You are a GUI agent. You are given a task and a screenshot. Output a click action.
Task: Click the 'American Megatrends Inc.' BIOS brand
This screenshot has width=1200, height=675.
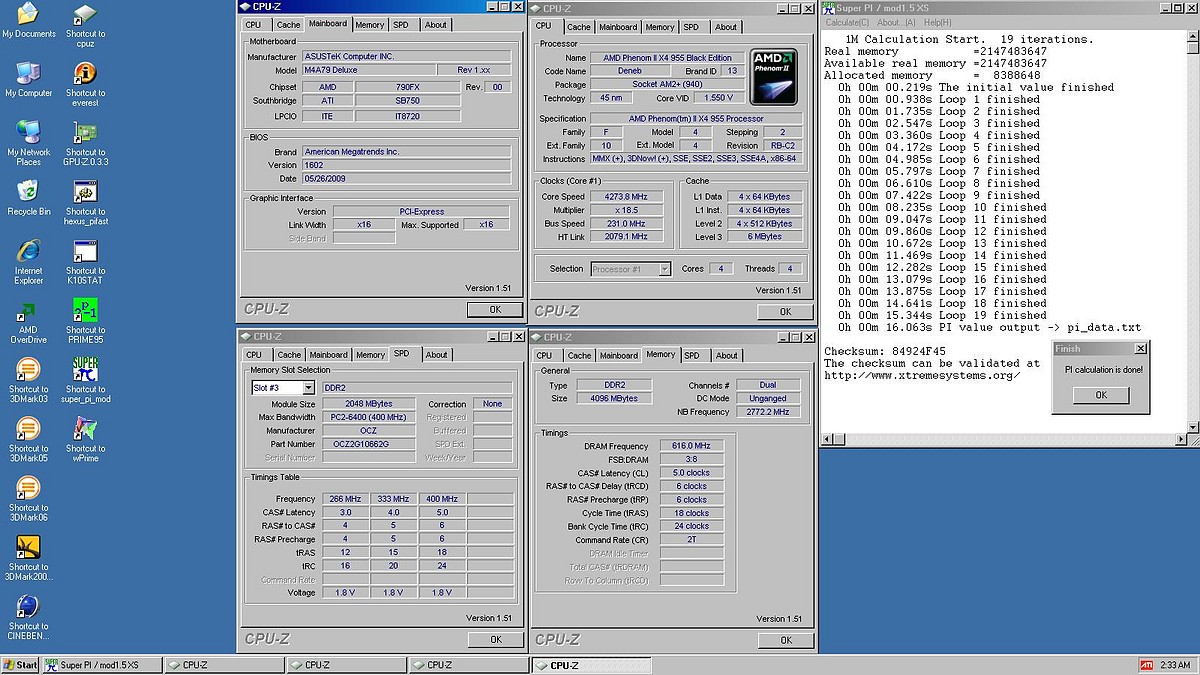[406, 152]
